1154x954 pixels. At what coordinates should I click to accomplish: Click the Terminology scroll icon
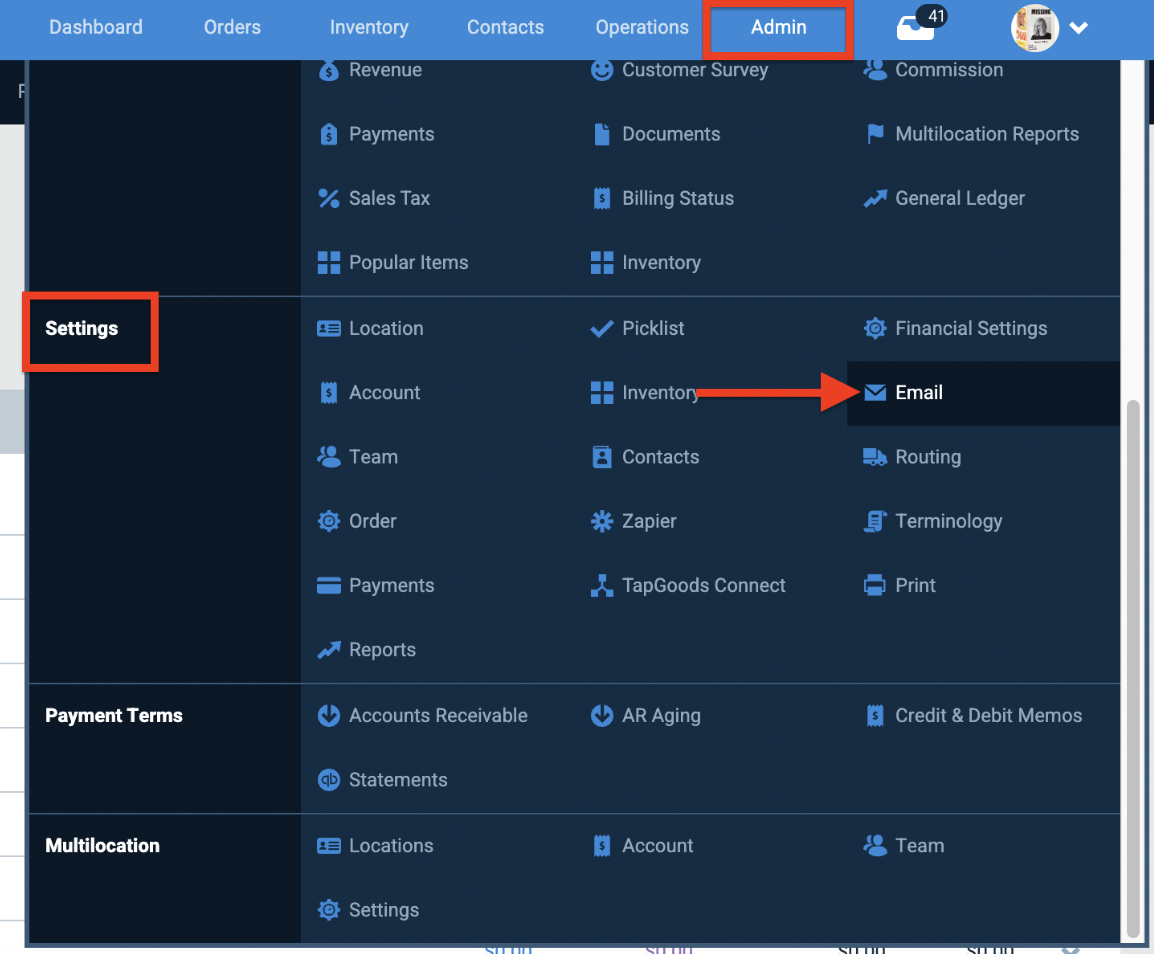point(874,520)
